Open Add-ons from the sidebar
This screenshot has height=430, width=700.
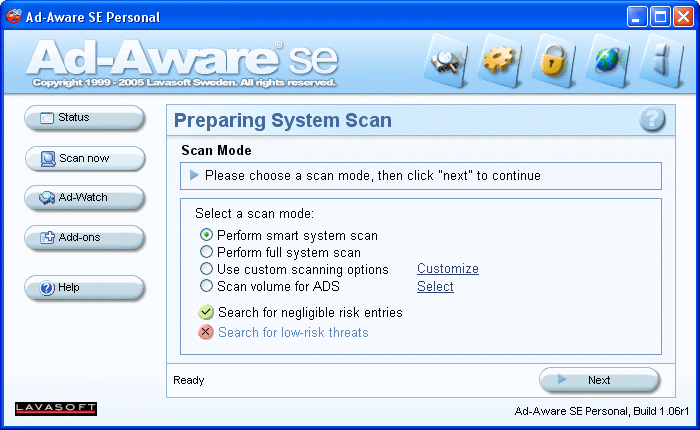tap(84, 238)
